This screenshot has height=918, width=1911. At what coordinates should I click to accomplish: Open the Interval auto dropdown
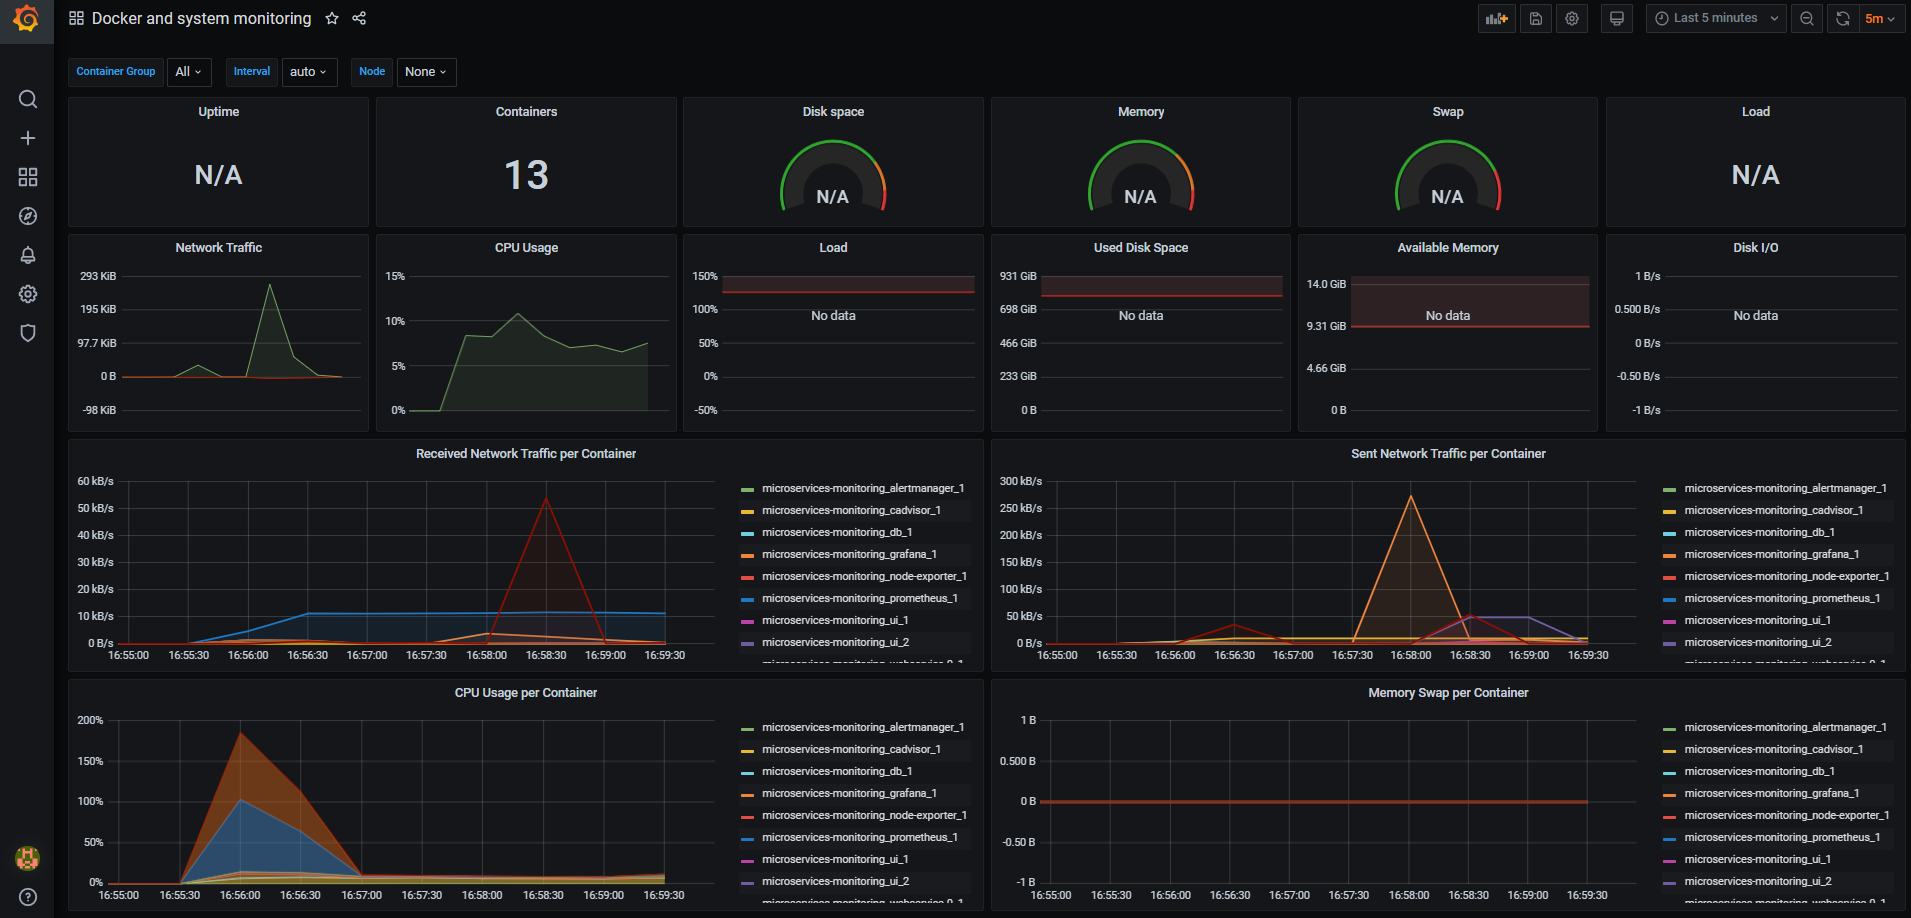(308, 72)
